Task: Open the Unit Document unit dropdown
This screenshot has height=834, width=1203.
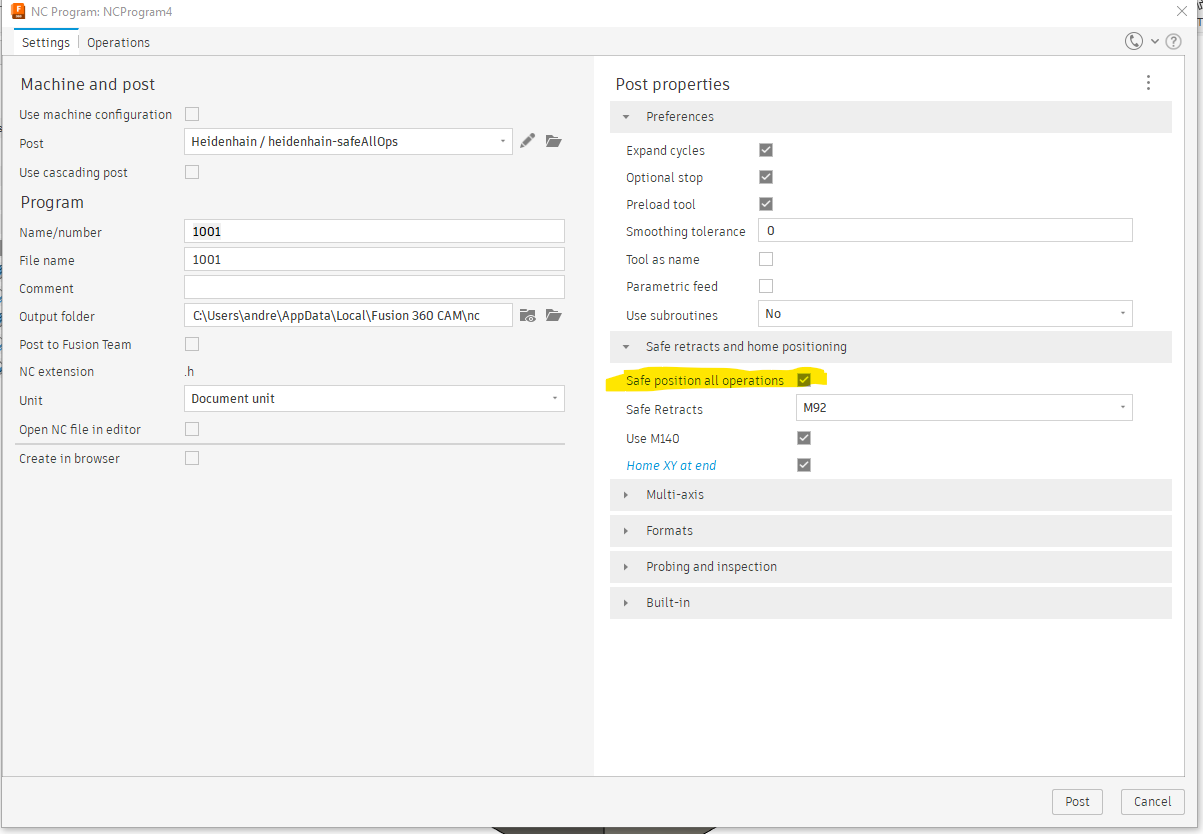Action: 375,398
